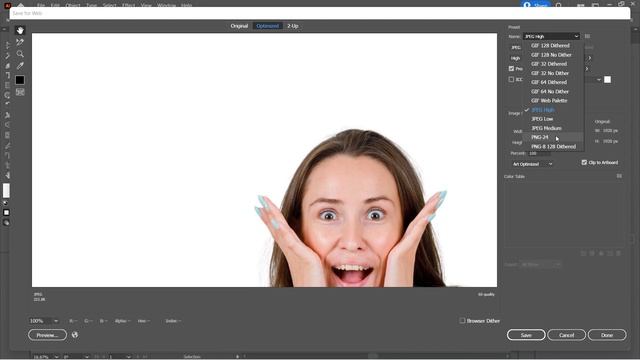Open the browser preview globe icon
Screen dimensions: 640x360
coord(75,335)
